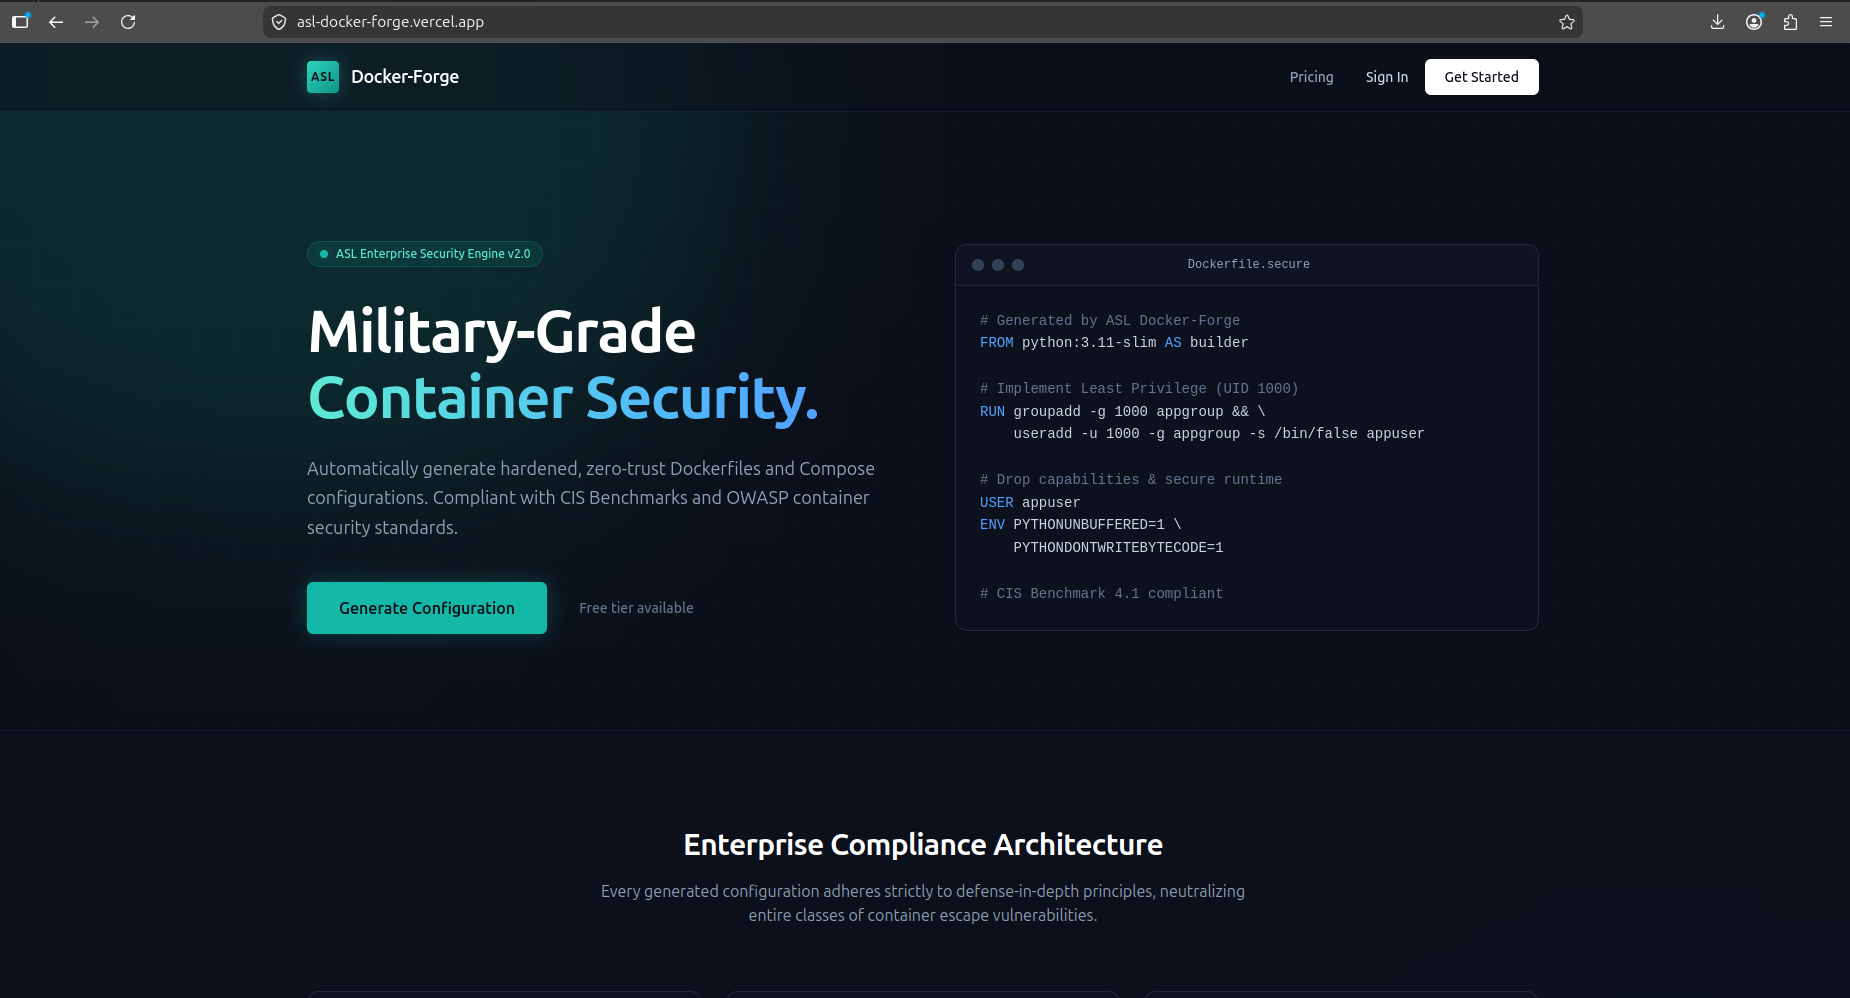The height and width of the screenshot is (998, 1850).
Task: Click 'FROM python:3.11-slim AS builder' code line
Action: click(1114, 342)
